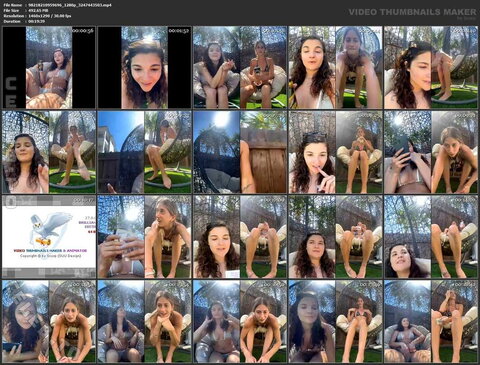
Task: Click the File Size line in the header
Action: 26,10
